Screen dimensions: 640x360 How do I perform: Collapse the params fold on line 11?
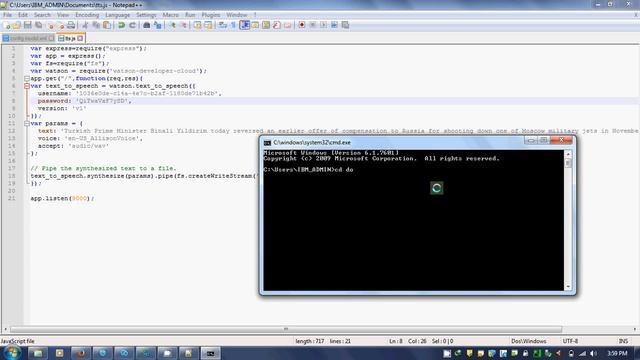click(27, 123)
